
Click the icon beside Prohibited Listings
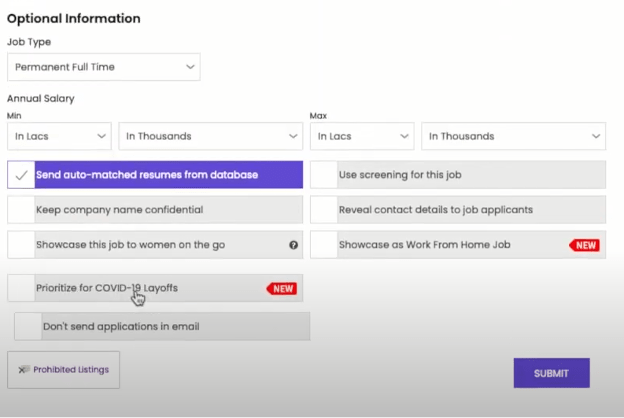pos(24,369)
